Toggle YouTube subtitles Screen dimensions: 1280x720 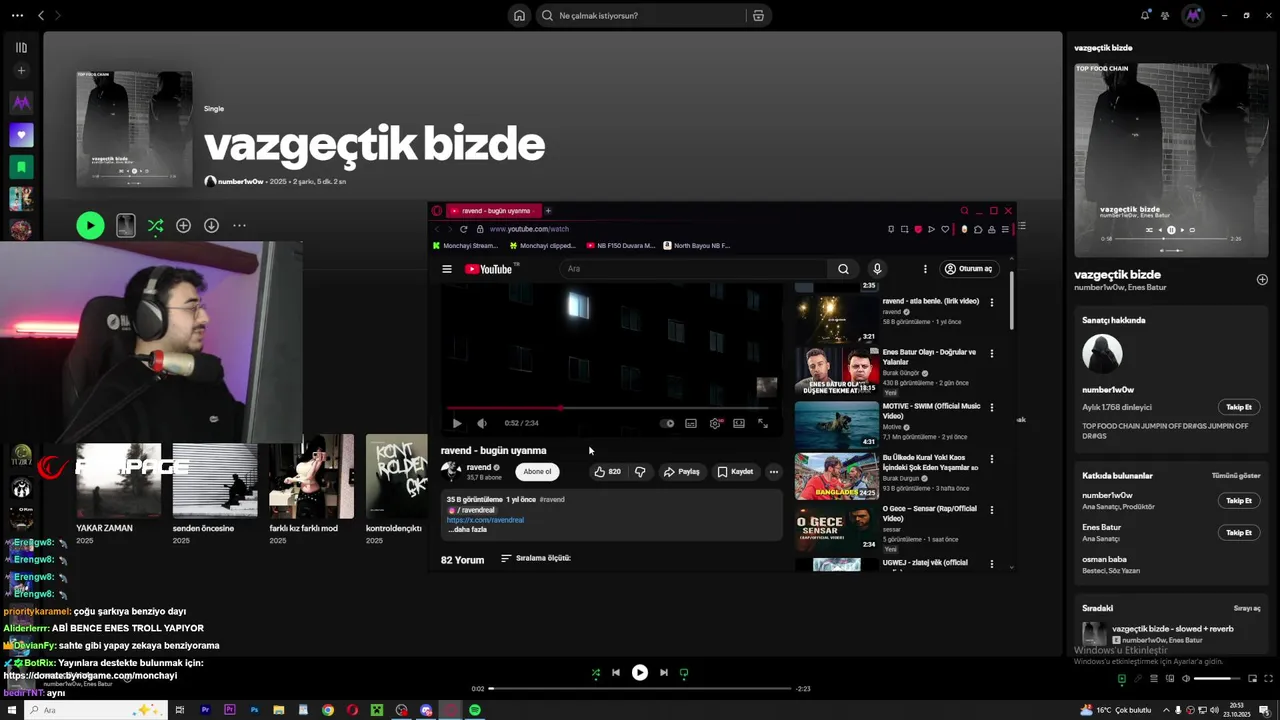[691, 423]
